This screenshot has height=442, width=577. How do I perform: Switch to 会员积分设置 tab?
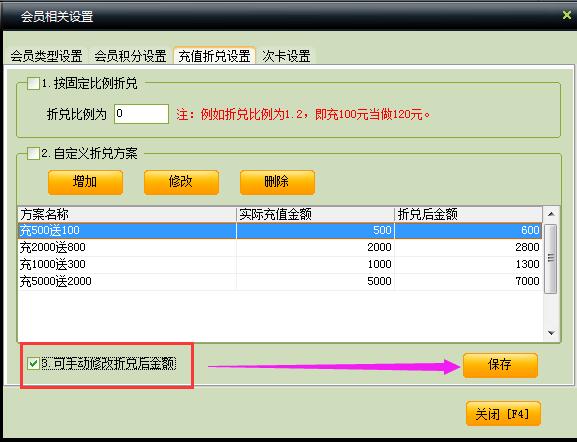(x=130, y=56)
